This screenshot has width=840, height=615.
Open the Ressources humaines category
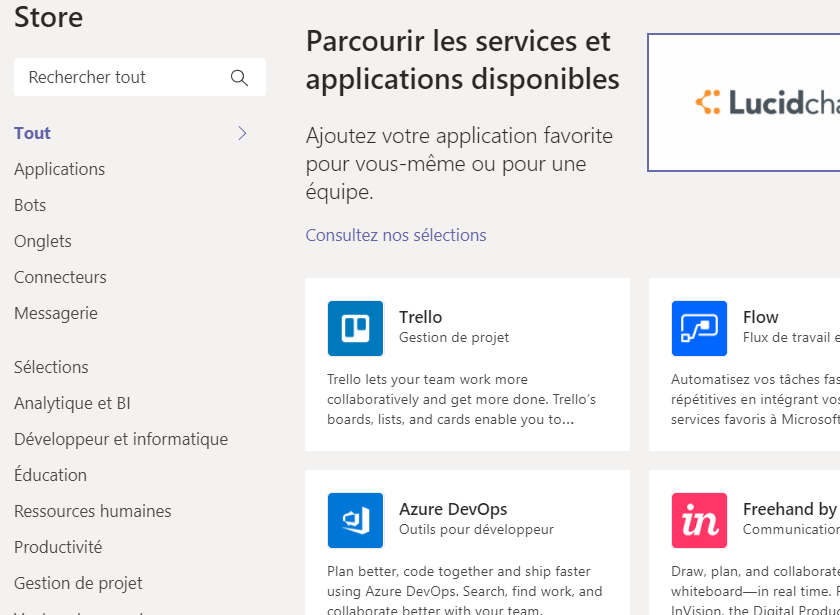tap(93, 511)
